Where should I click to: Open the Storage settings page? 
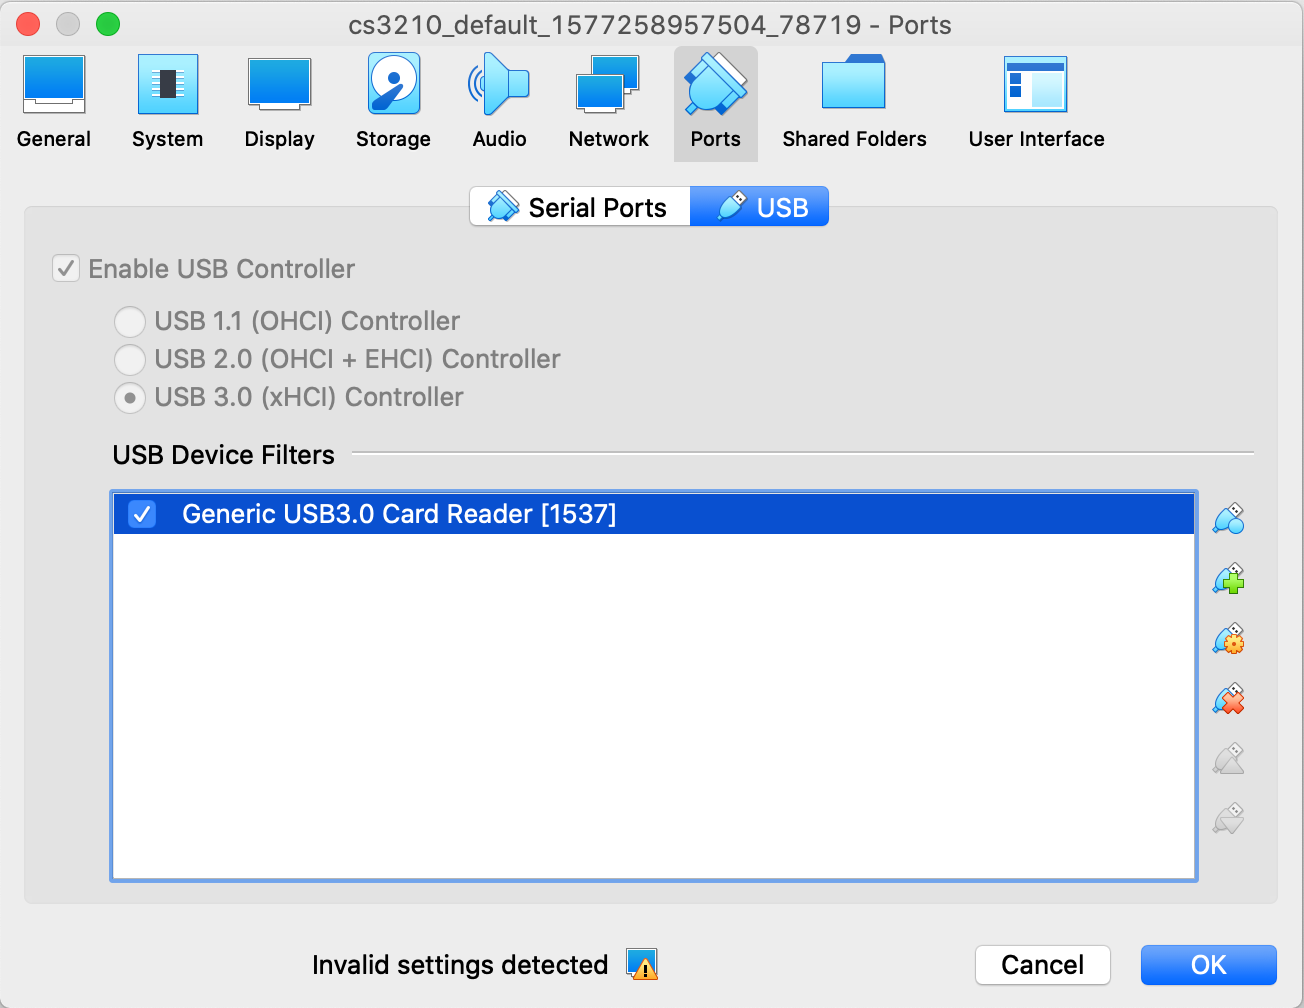coord(392,100)
